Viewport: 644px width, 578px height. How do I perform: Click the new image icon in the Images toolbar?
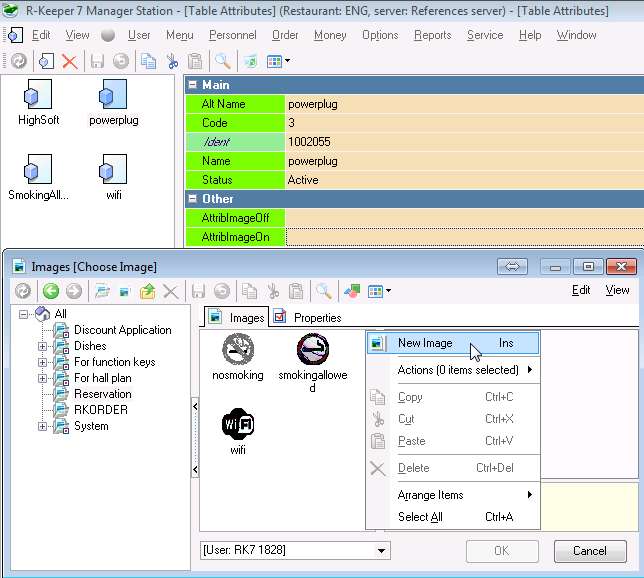(x=124, y=292)
